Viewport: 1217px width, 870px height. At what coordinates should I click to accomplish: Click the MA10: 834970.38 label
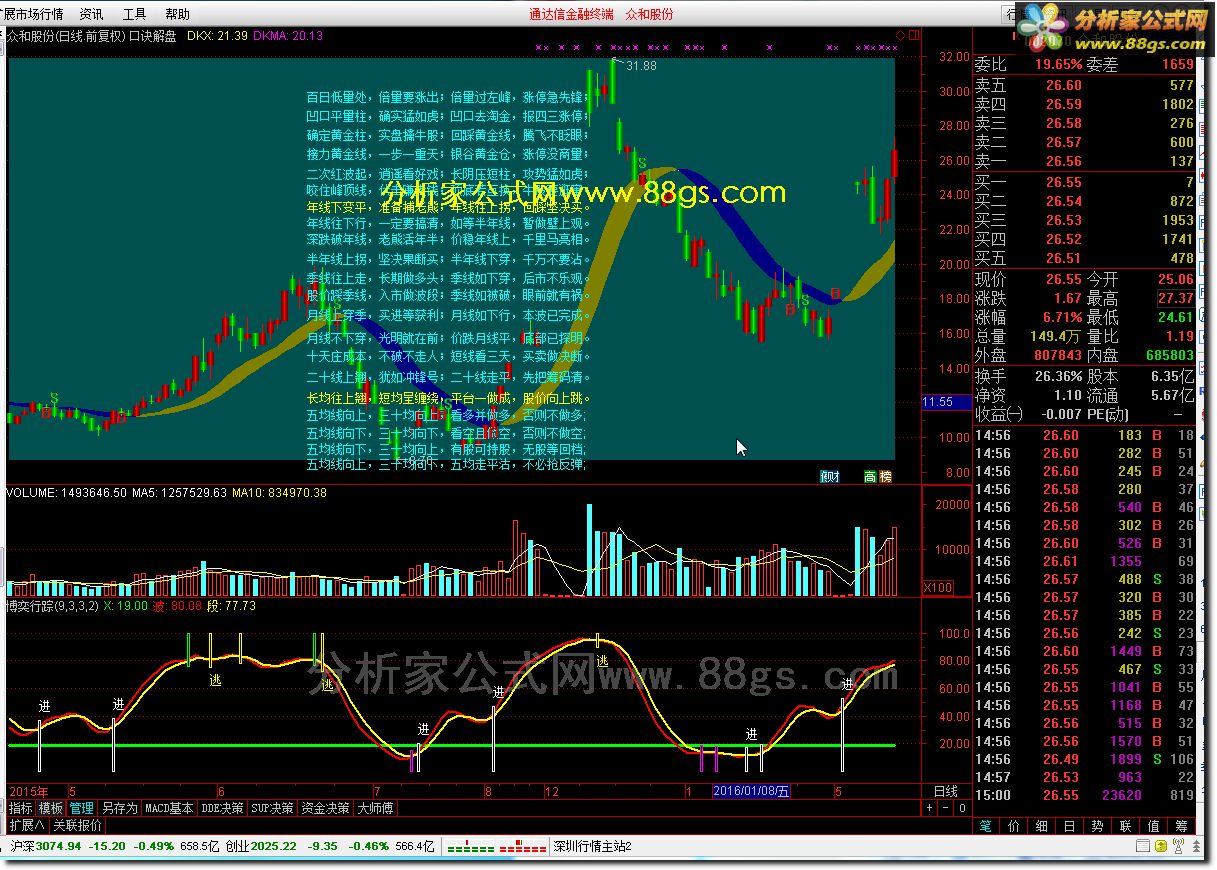pyautogui.click(x=279, y=492)
